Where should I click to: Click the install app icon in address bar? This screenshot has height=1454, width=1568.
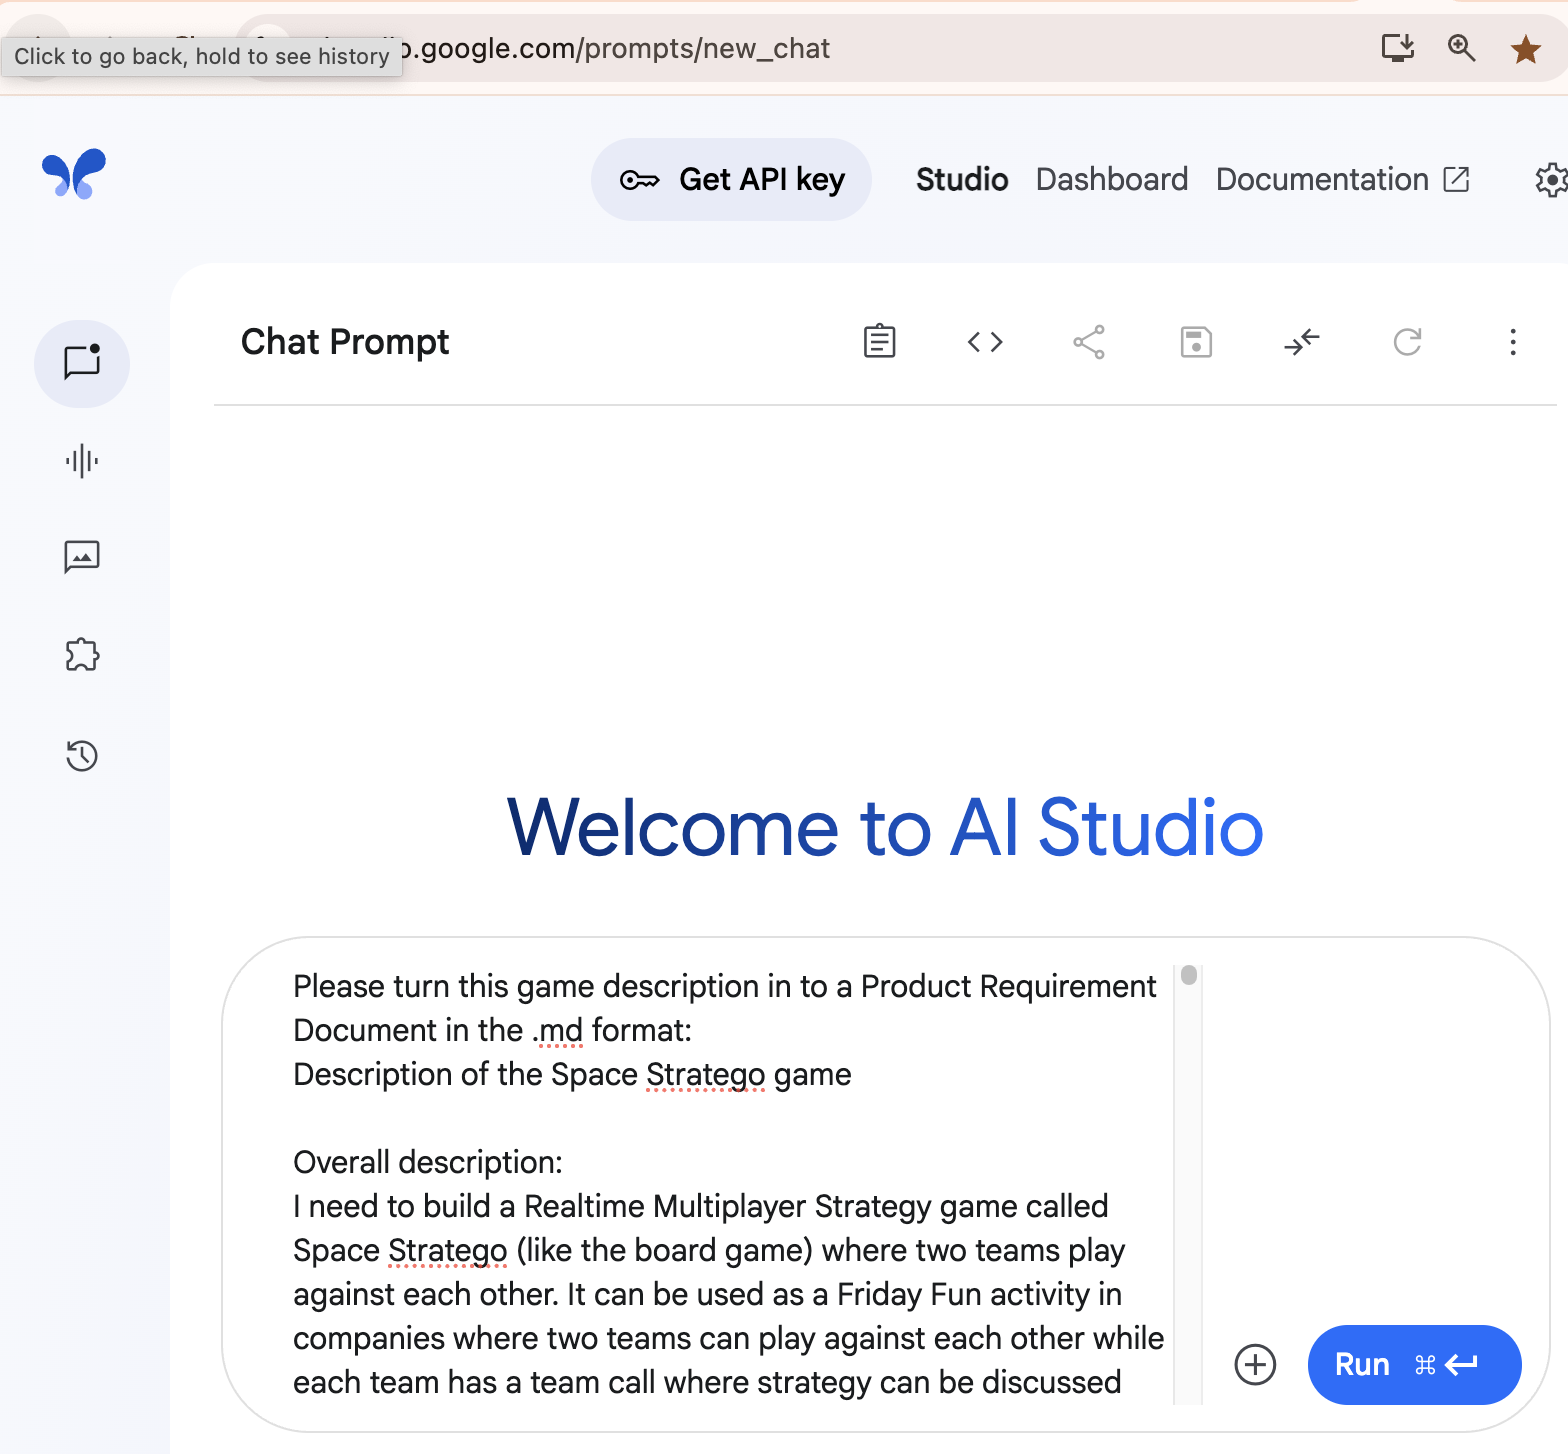tap(1398, 48)
